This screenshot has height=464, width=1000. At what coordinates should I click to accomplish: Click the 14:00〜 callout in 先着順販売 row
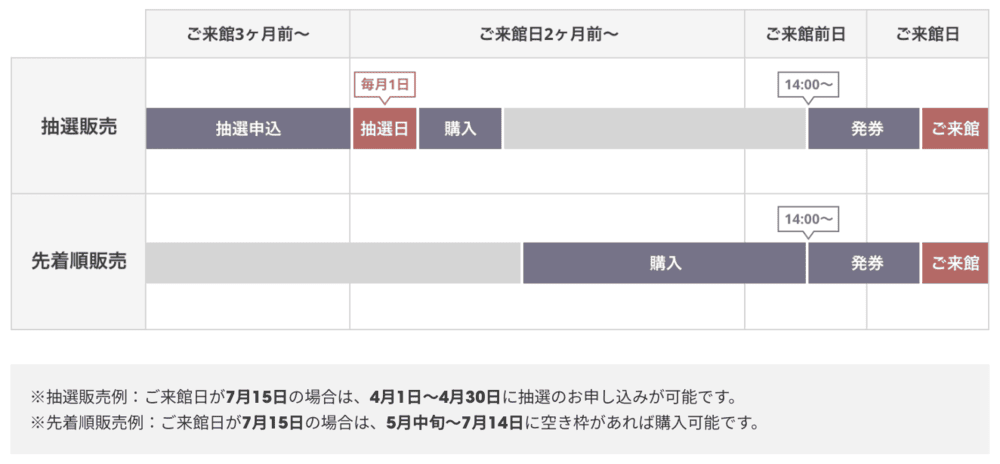point(808,219)
